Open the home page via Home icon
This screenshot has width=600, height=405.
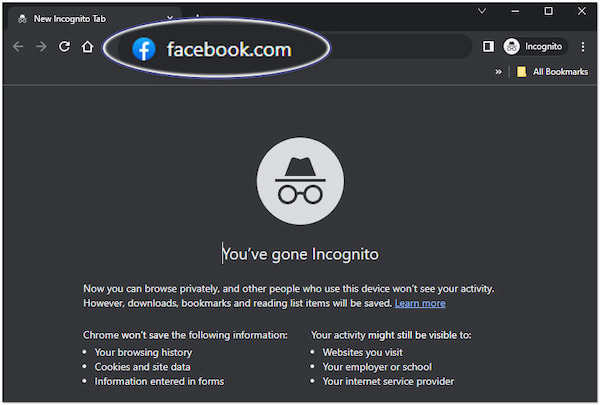click(x=88, y=47)
